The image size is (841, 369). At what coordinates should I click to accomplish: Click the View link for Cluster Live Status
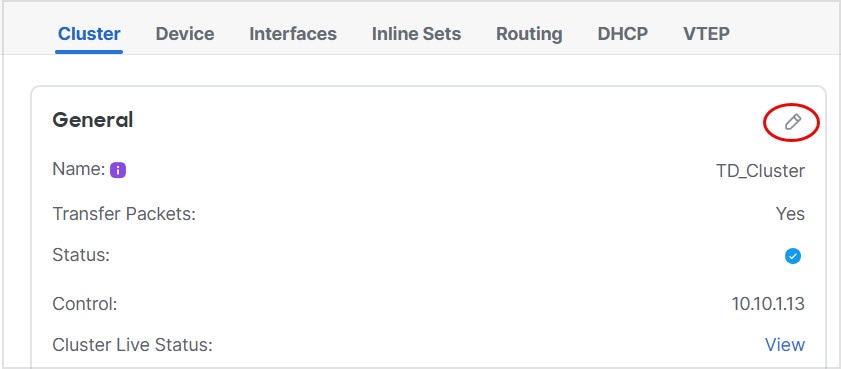[x=785, y=344]
